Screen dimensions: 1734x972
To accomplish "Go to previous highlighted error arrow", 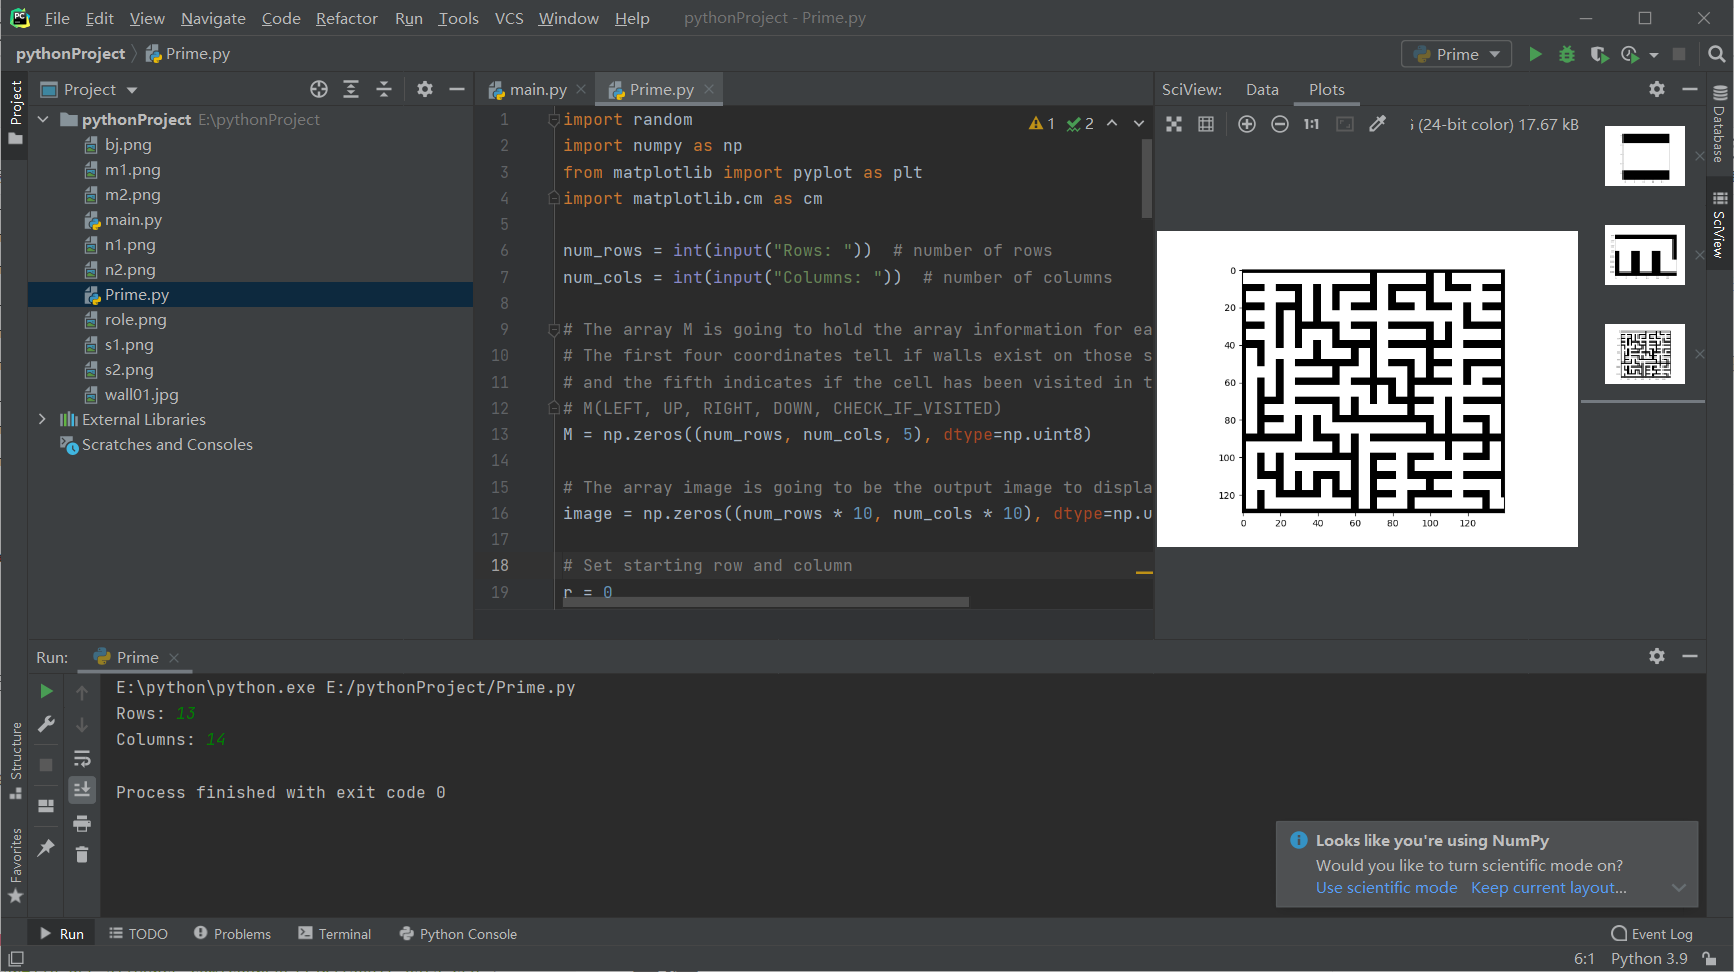I will [1112, 123].
